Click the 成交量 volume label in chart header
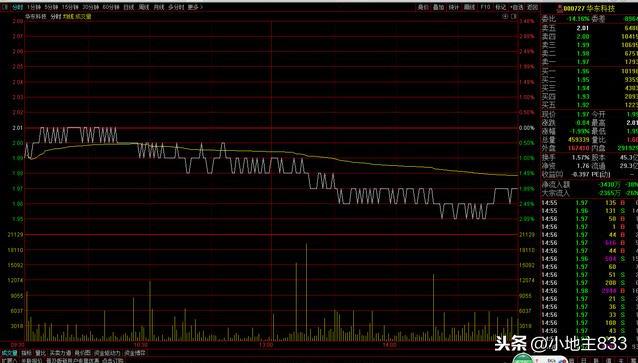The width and height of the screenshot is (638, 363). point(83,17)
